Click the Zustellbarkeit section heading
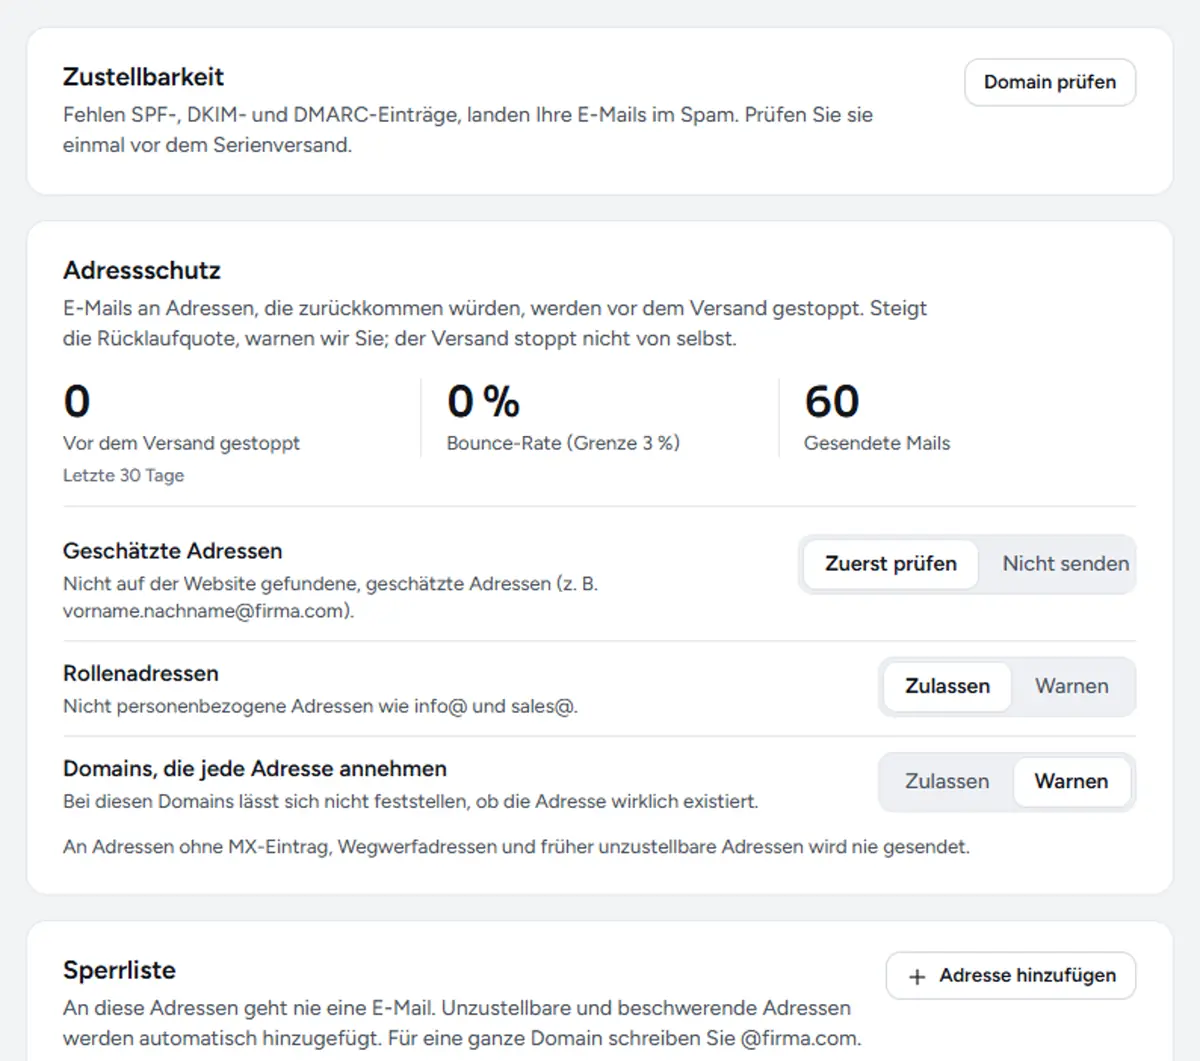 point(143,77)
